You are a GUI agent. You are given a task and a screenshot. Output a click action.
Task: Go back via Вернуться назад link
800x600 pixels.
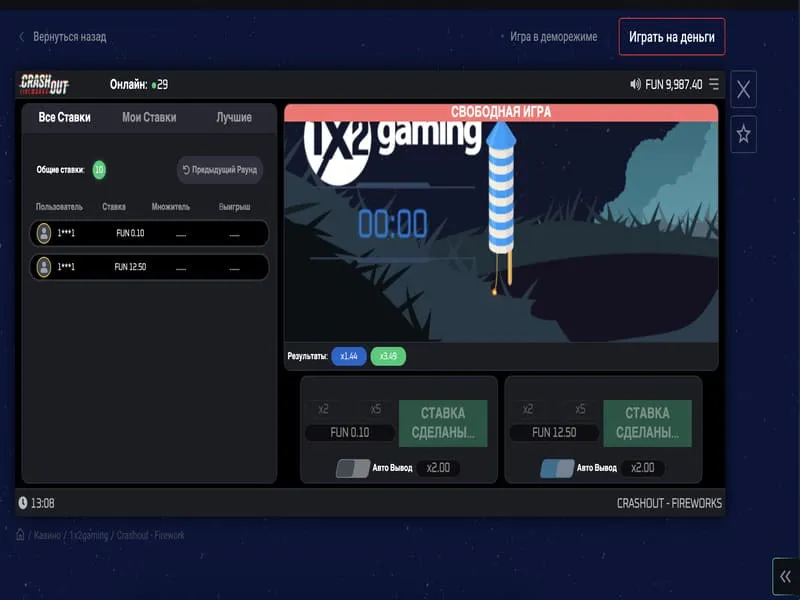(69, 37)
